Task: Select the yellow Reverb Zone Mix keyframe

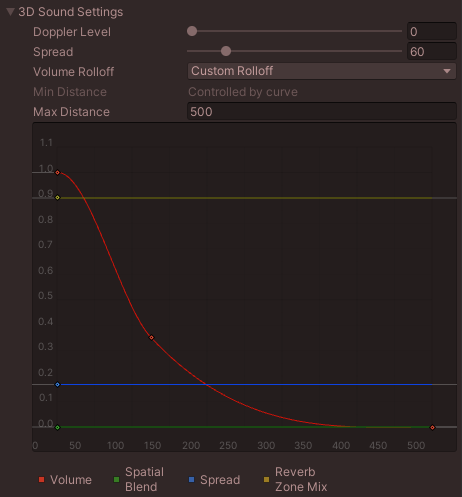Action: tap(57, 198)
